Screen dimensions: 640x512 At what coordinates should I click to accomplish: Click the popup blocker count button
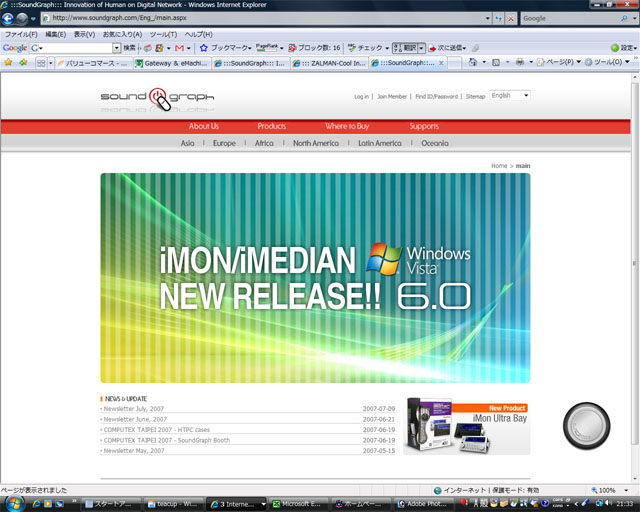[314, 48]
